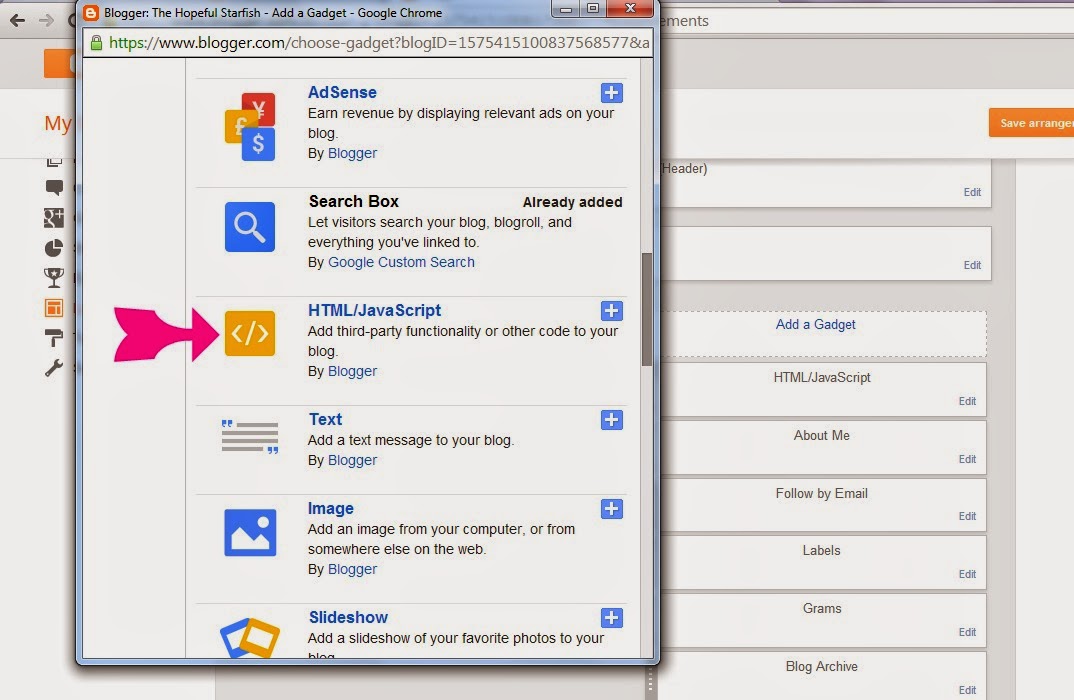Click the Image gadget picture icon

[x=250, y=532]
